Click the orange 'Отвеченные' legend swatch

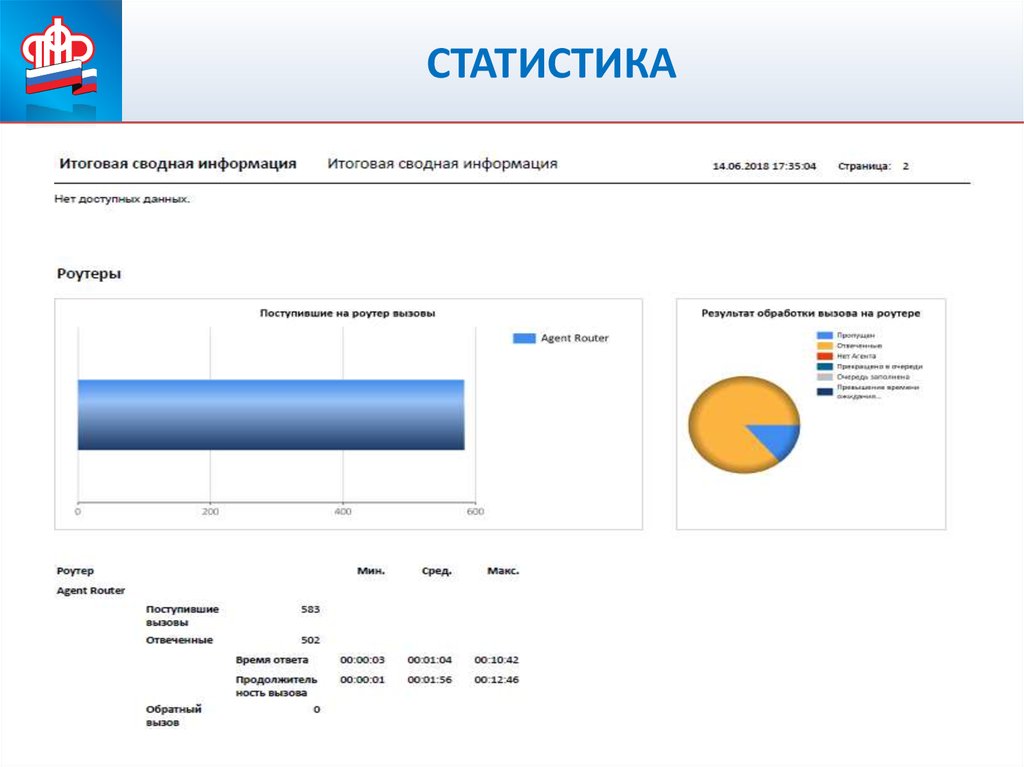click(825, 345)
